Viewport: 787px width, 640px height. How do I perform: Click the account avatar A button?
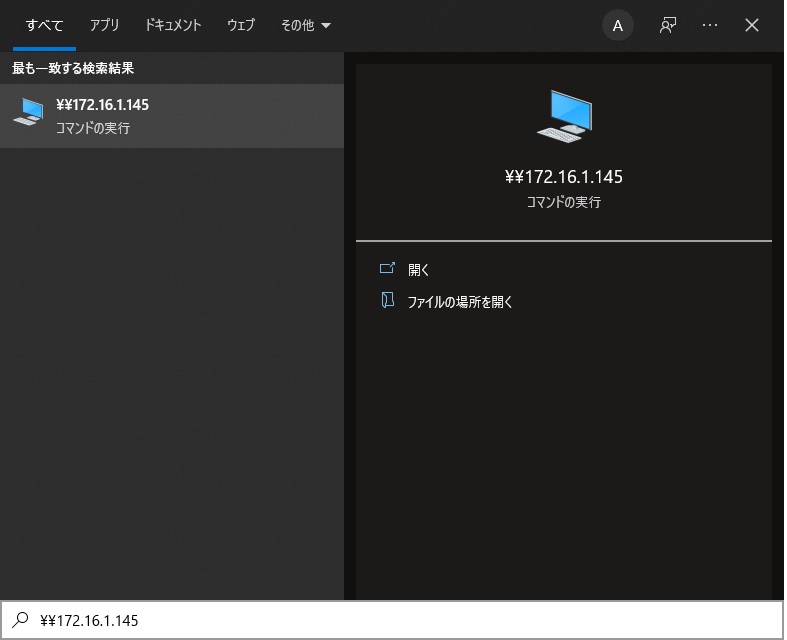(x=617, y=26)
